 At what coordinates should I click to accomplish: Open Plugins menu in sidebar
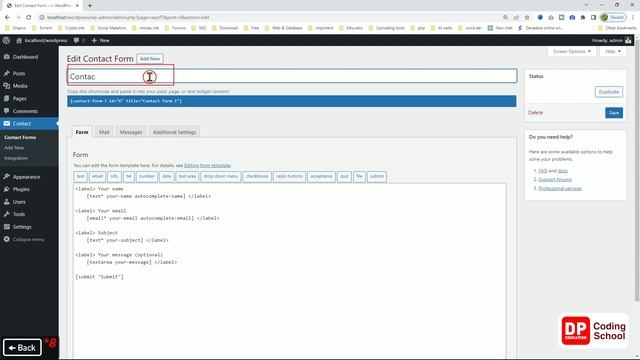[x=21, y=189]
